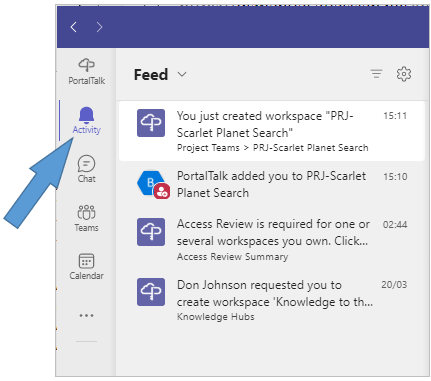Image resolution: width=431 pixels, height=381 pixels.
Task: Open 'Access Review is required' notification
Action: (x=273, y=232)
